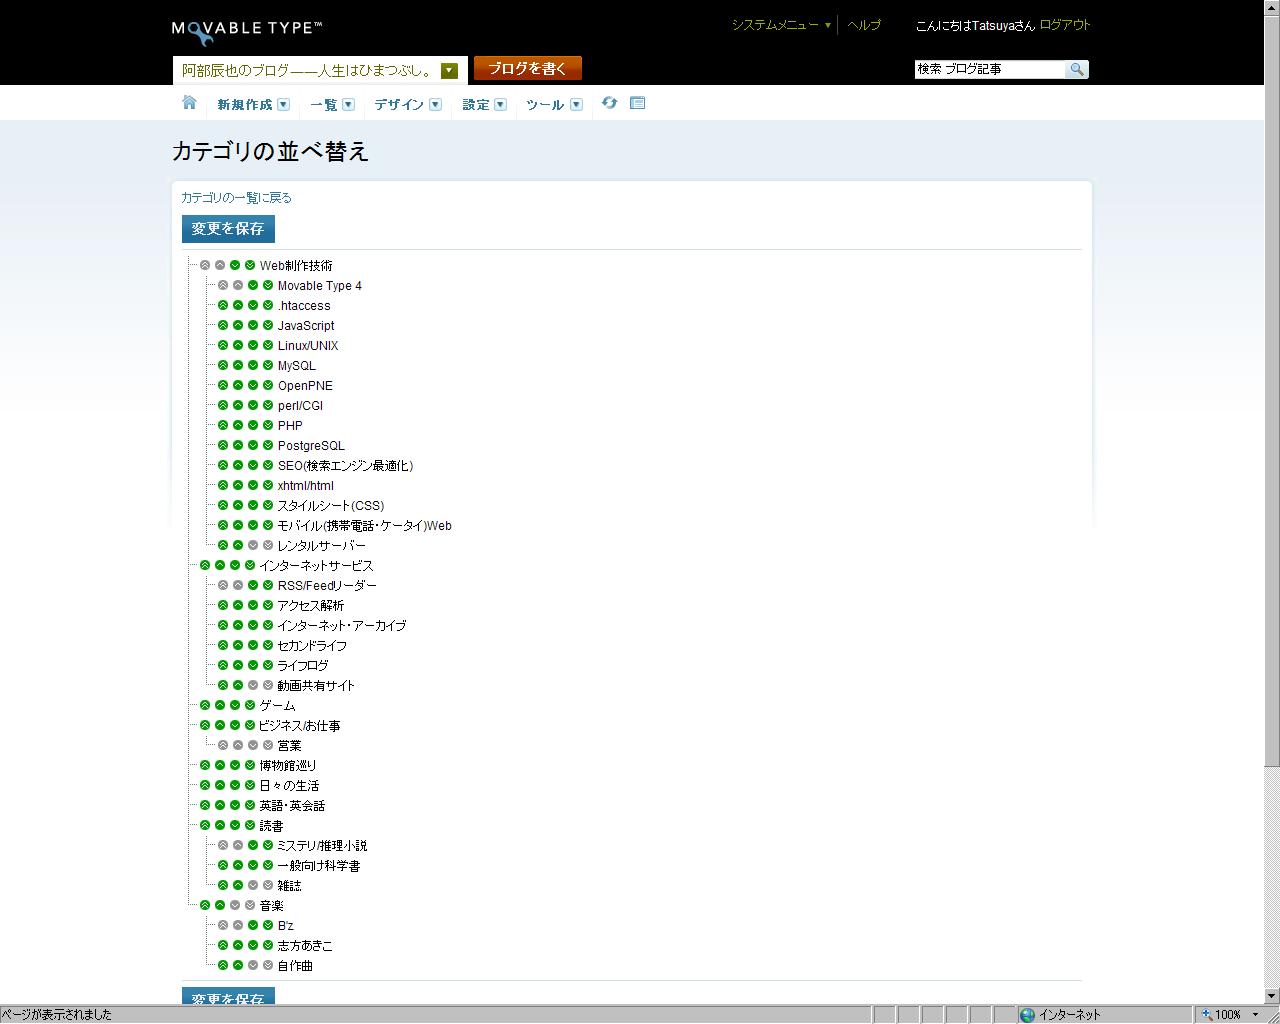Move 動画共有サイト to top of list

[x=223, y=685]
